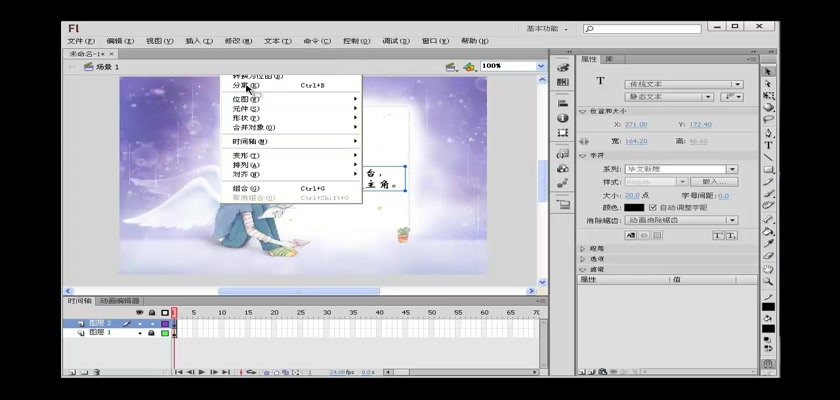Switch to the Motion Editor tab
840x400 pixels.
pyautogui.click(x=119, y=301)
